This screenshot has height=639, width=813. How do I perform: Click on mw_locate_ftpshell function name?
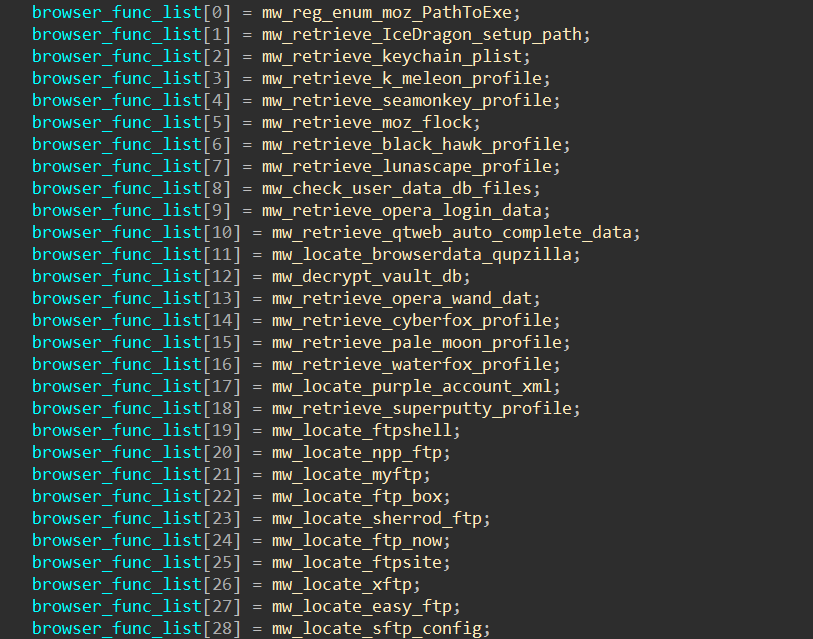(x=366, y=430)
